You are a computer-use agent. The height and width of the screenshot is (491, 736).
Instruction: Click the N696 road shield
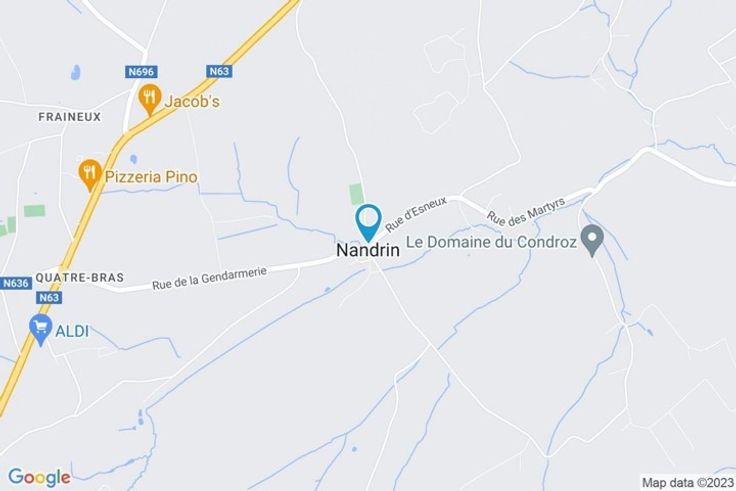coord(141,72)
